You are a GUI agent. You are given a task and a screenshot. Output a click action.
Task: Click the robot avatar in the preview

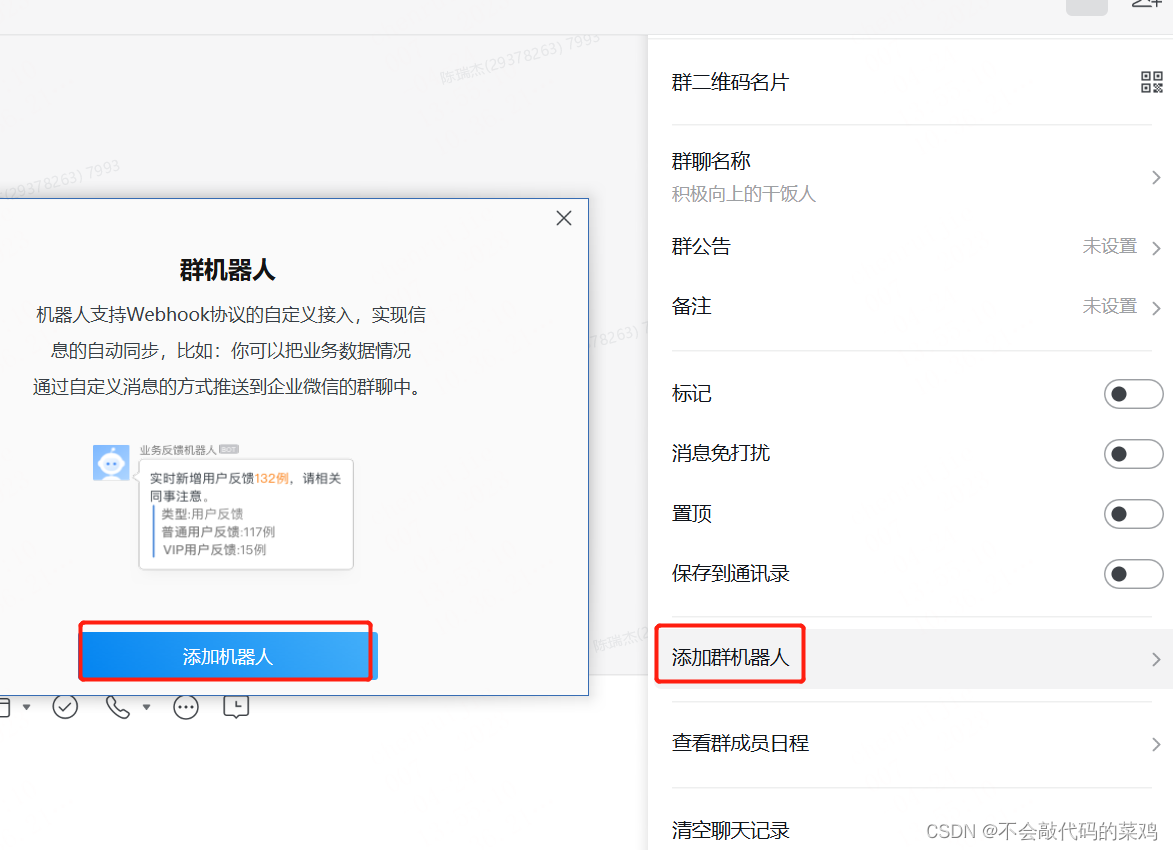[x=111, y=463]
